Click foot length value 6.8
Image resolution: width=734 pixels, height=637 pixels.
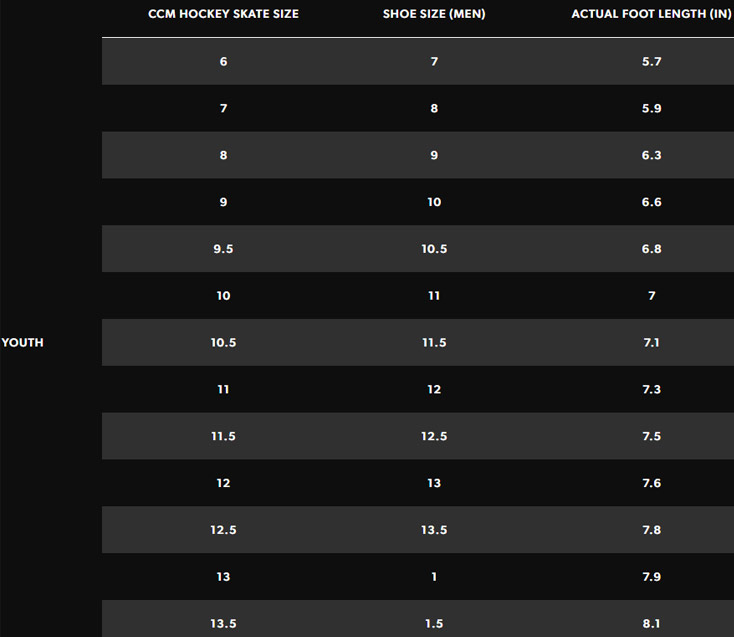[x=651, y=249]
